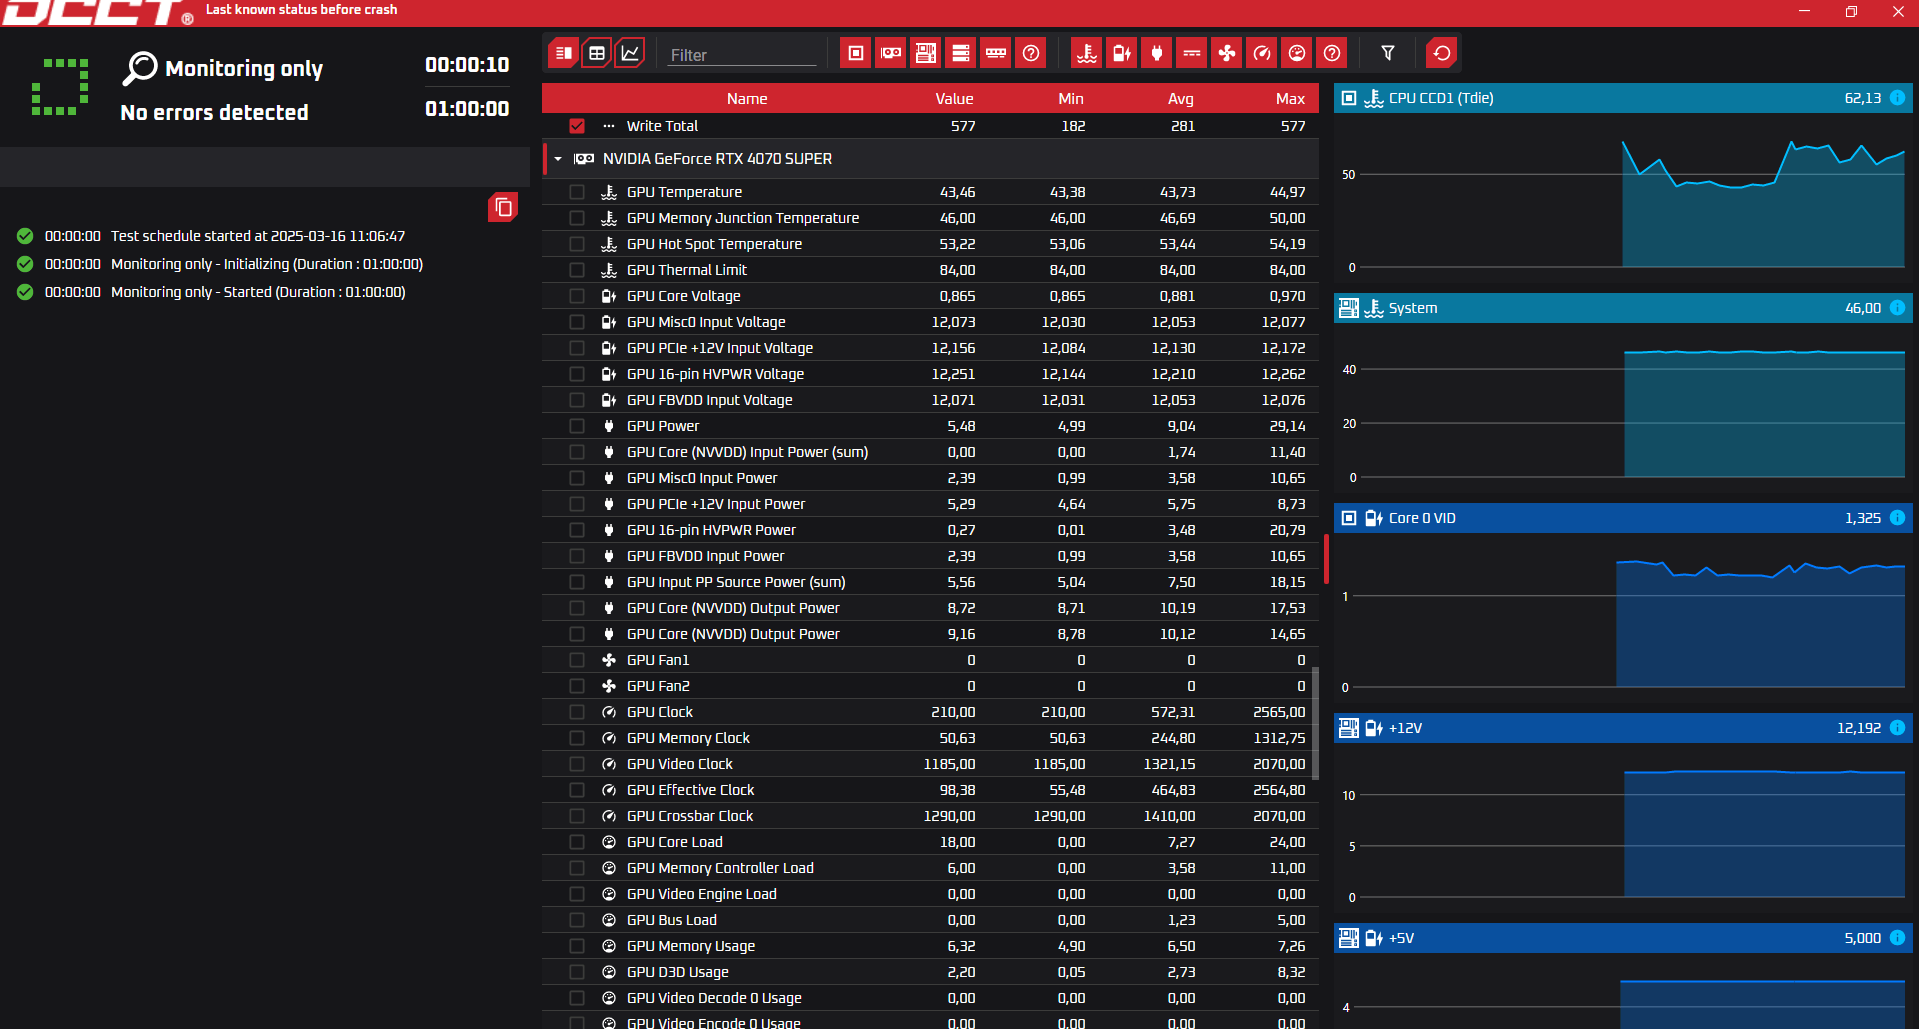
Task: Open info icon on System graph header
Action: pyautogui.click(x=1897, y=308)
